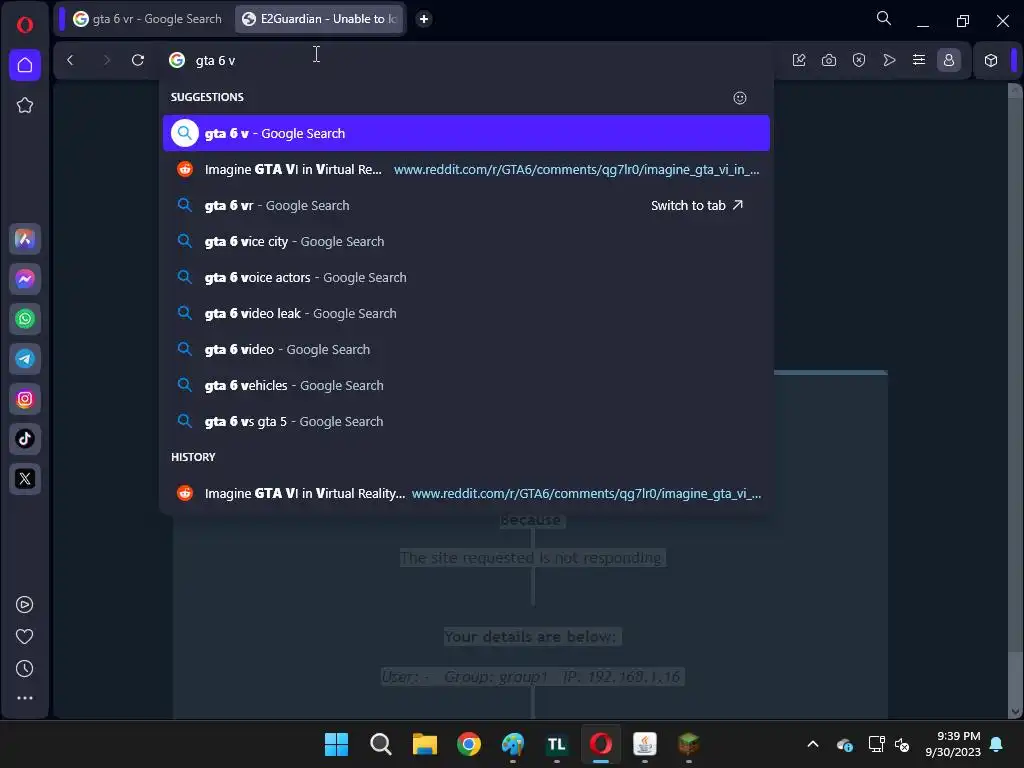Open Messenger in sidebar
The height and width of the screenshot is (768, 1024).
pos(25,279)
